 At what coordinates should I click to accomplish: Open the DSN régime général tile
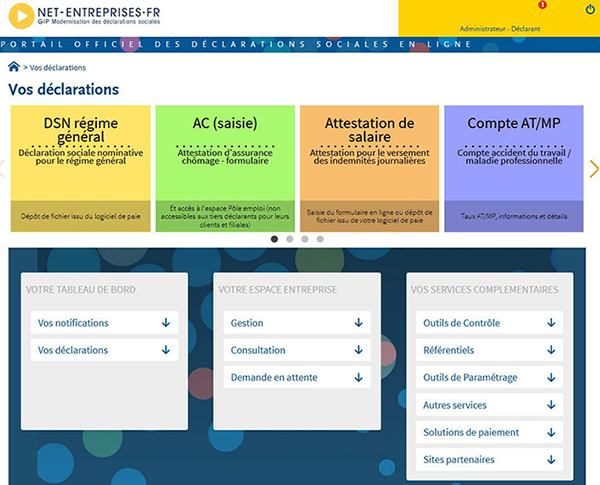[80, 168]
